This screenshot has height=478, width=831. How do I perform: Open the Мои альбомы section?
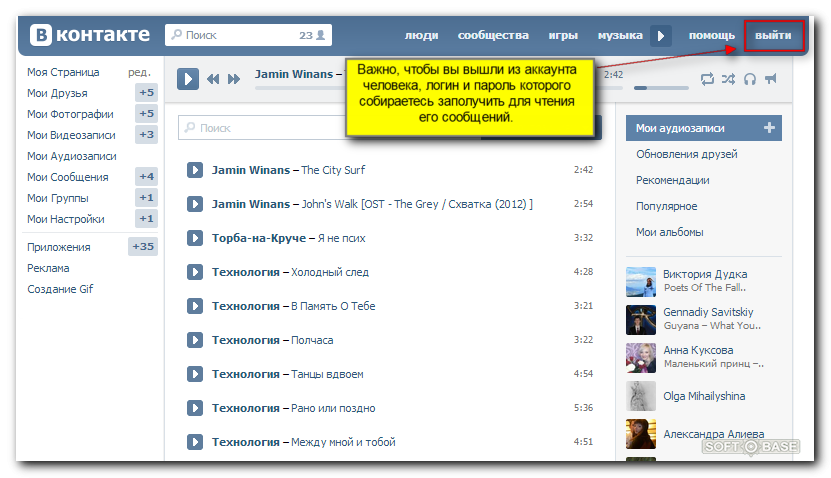coord(669,232)
